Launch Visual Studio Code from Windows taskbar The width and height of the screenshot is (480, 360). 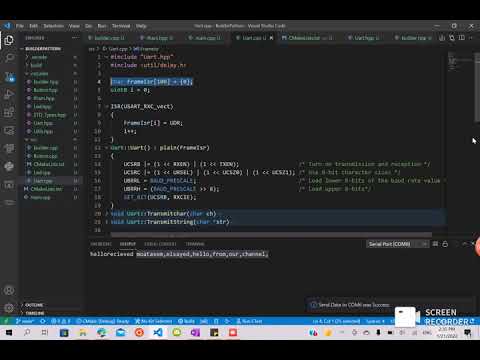click(158, 332)
